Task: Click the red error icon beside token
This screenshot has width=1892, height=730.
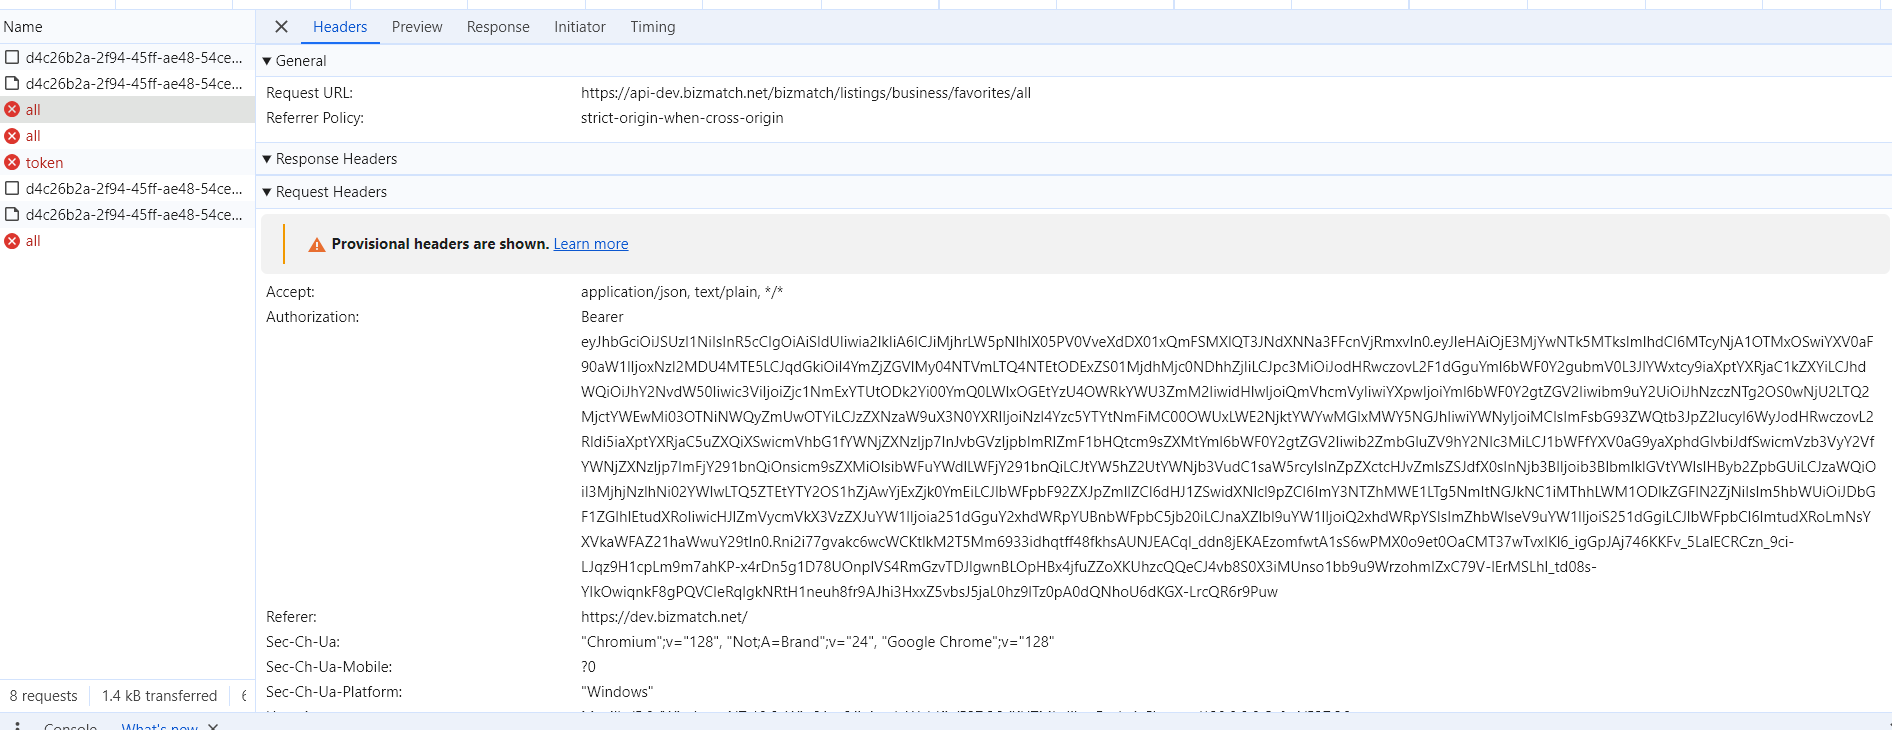Action: (12, 162)
